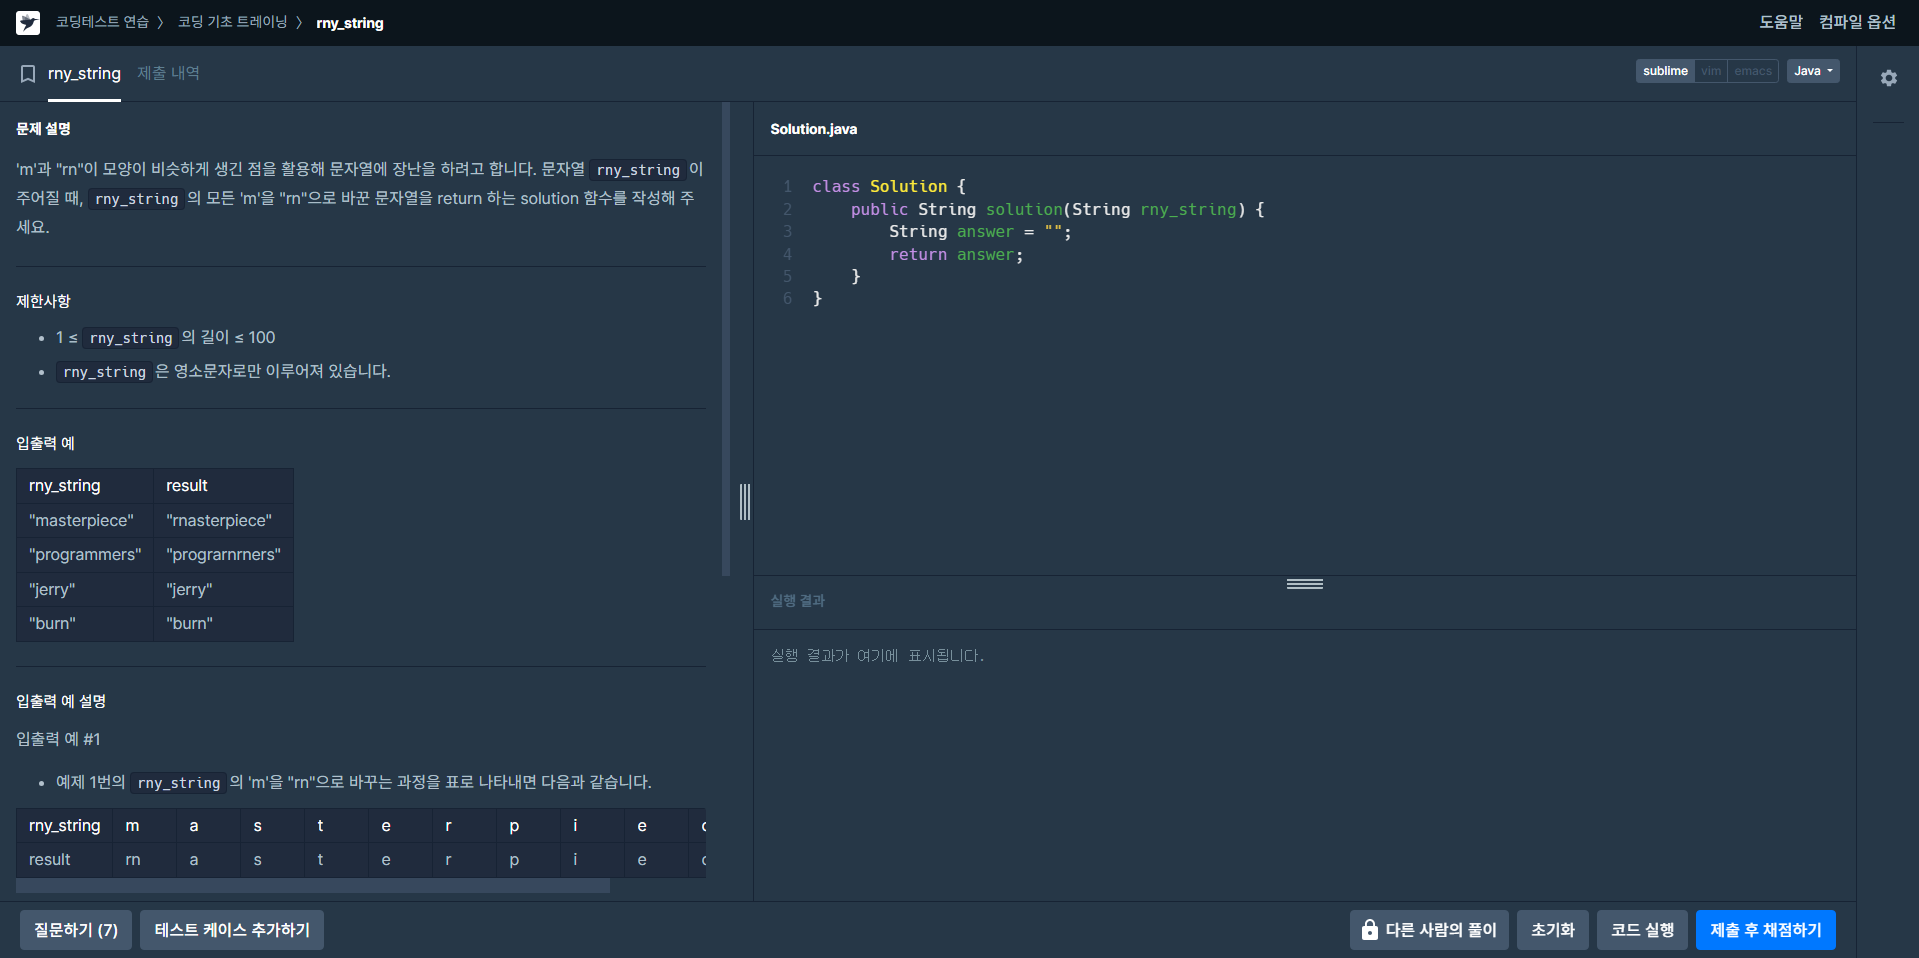Click the "programmers" input cell
Screen dimensions: 1919x958
click(x=85, y=554)
